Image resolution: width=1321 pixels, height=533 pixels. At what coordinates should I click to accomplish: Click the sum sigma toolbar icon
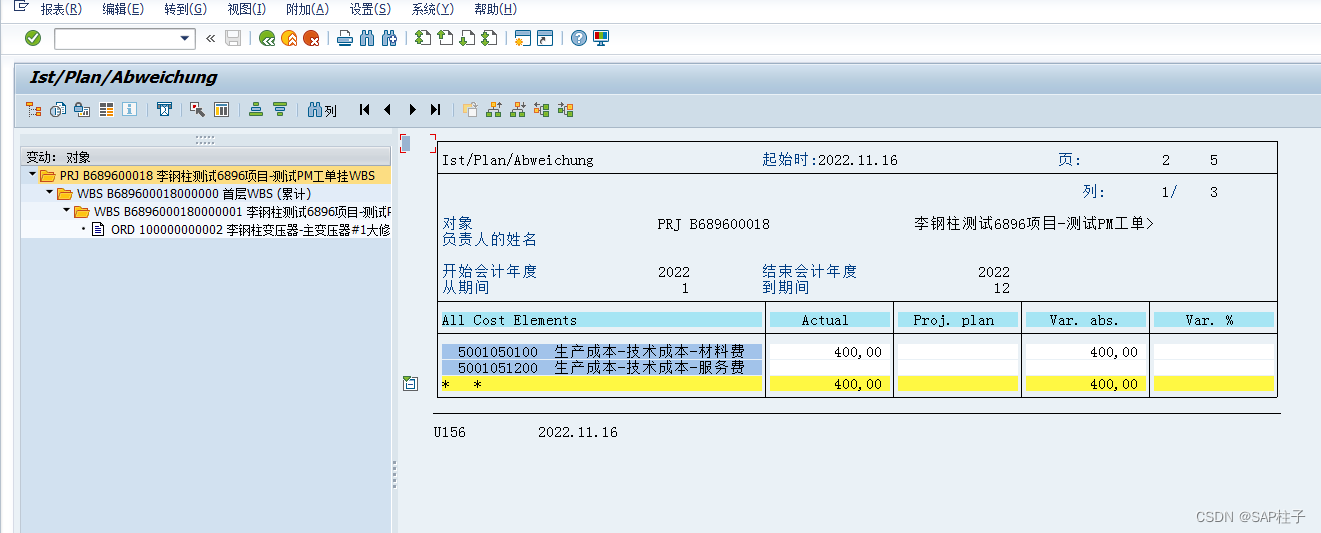[x=165, y=110]
